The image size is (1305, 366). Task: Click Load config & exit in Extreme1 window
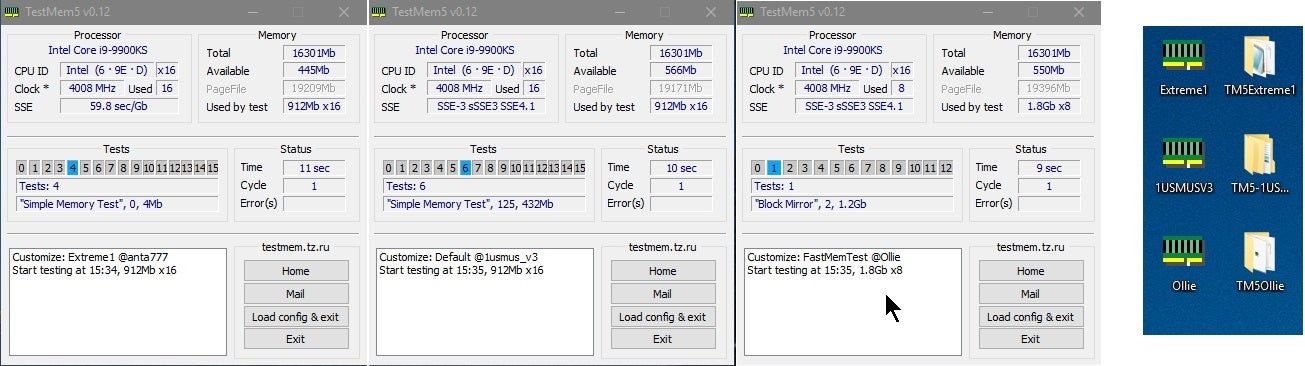click(x=296, y=317)
